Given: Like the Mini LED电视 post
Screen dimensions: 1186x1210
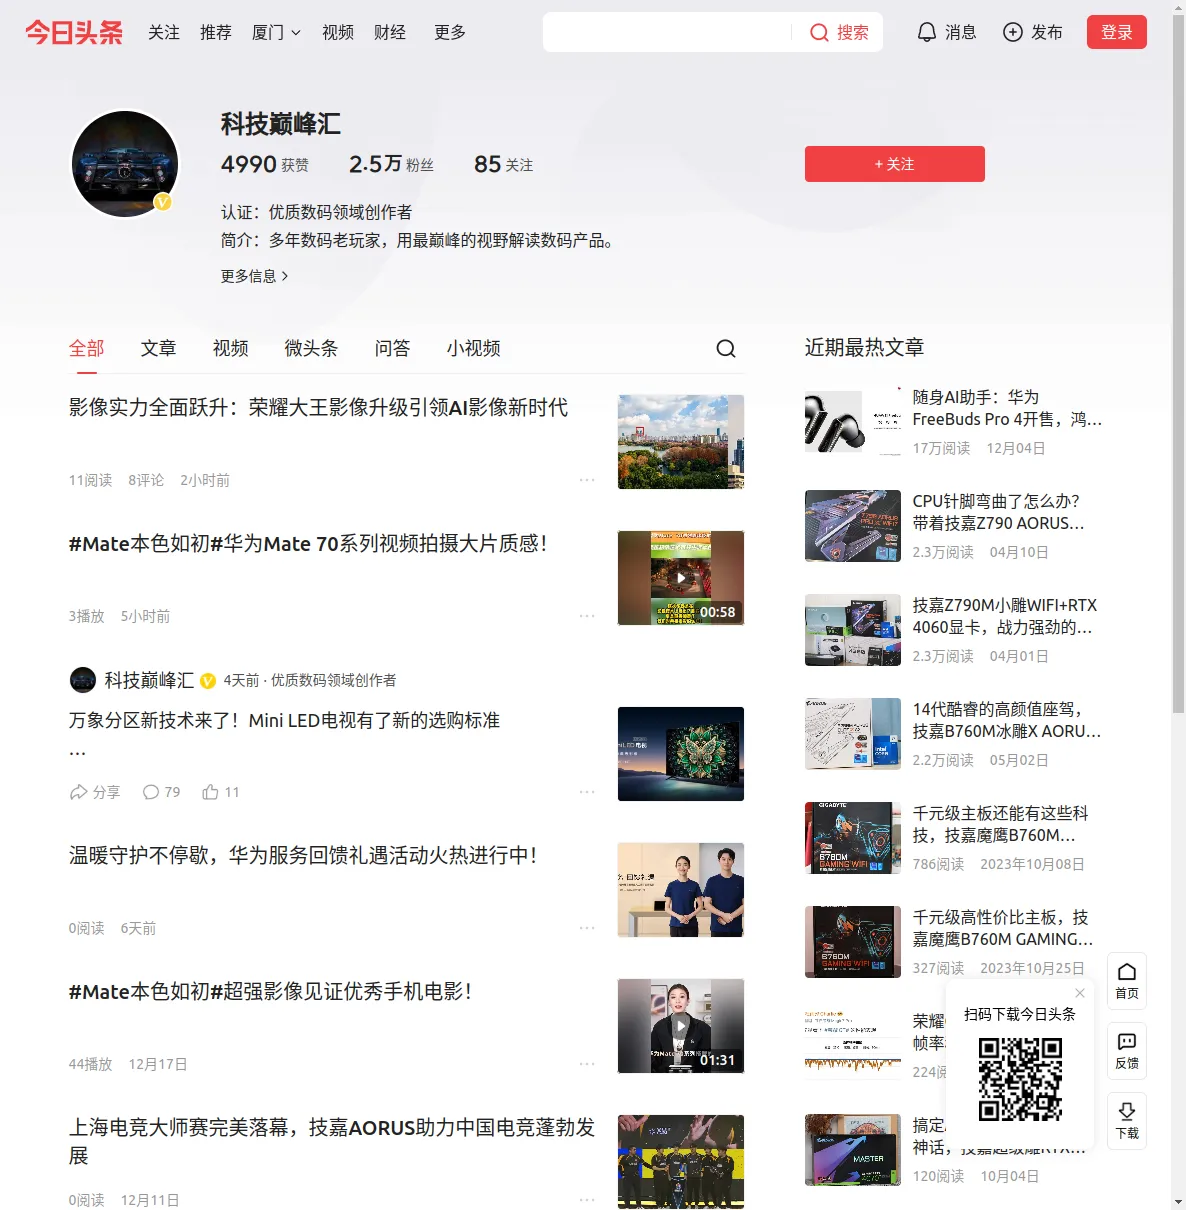Looking at the screenshot, I should tap(221, 792).
